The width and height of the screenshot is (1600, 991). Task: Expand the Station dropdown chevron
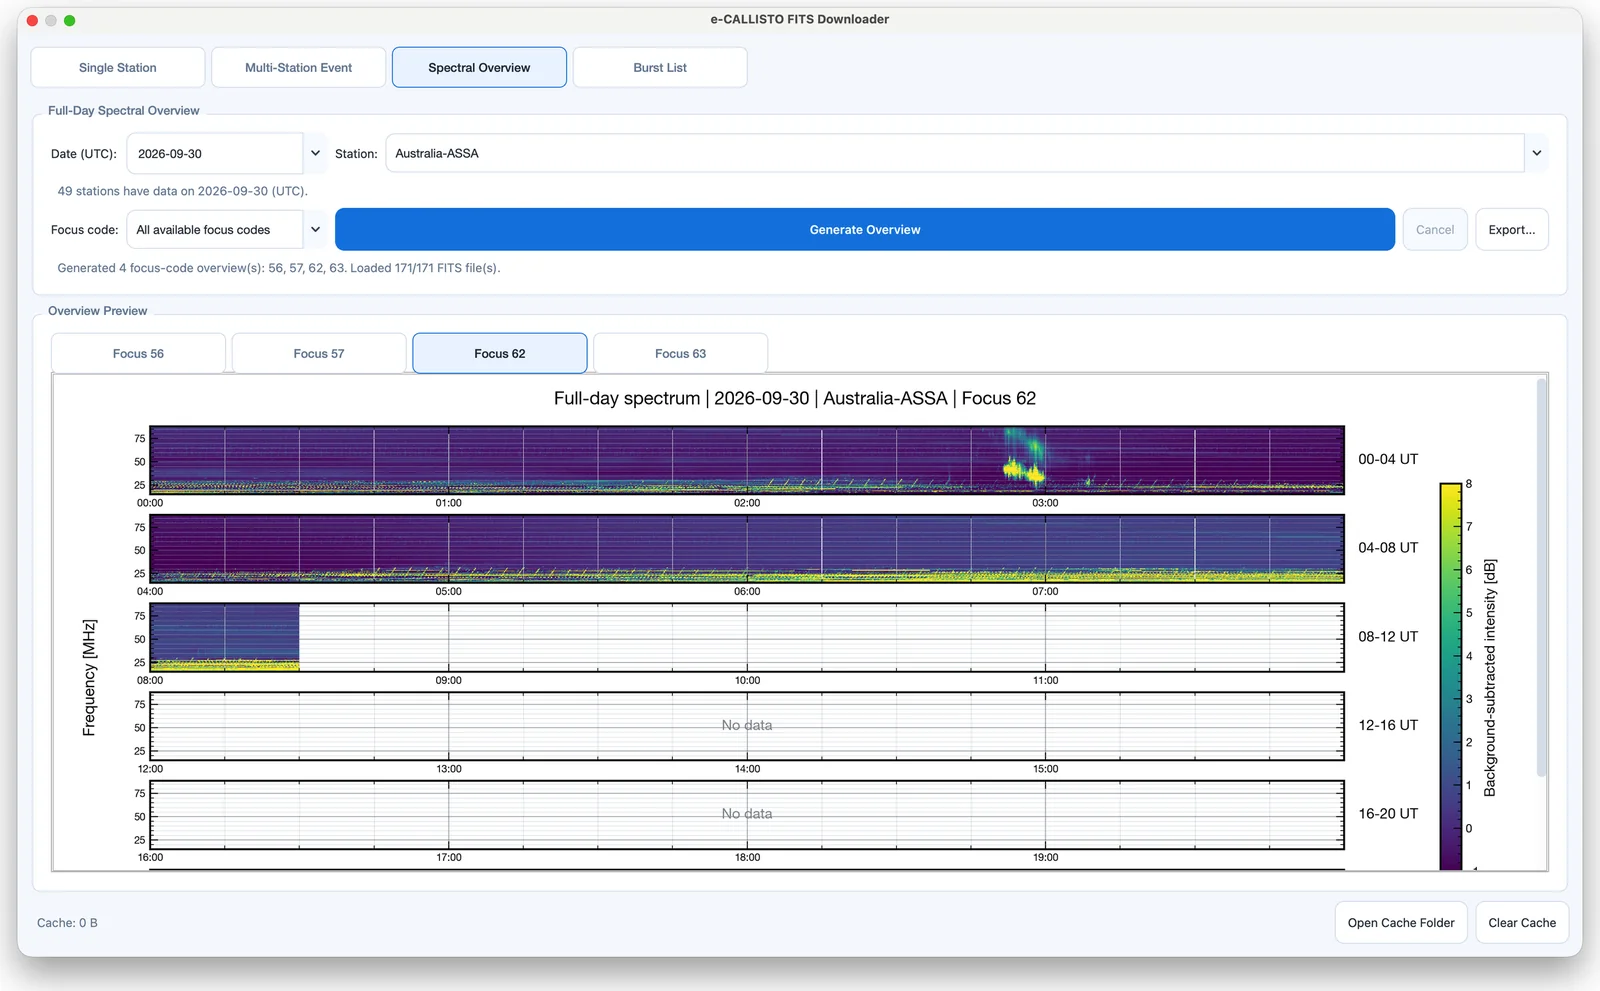click(x=1536, y=154)
